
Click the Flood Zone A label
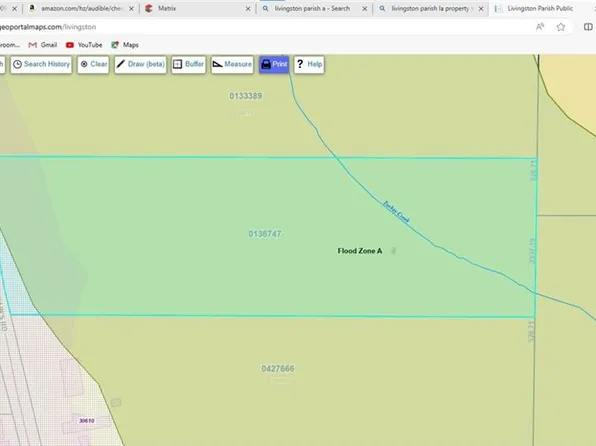[360, 251]
